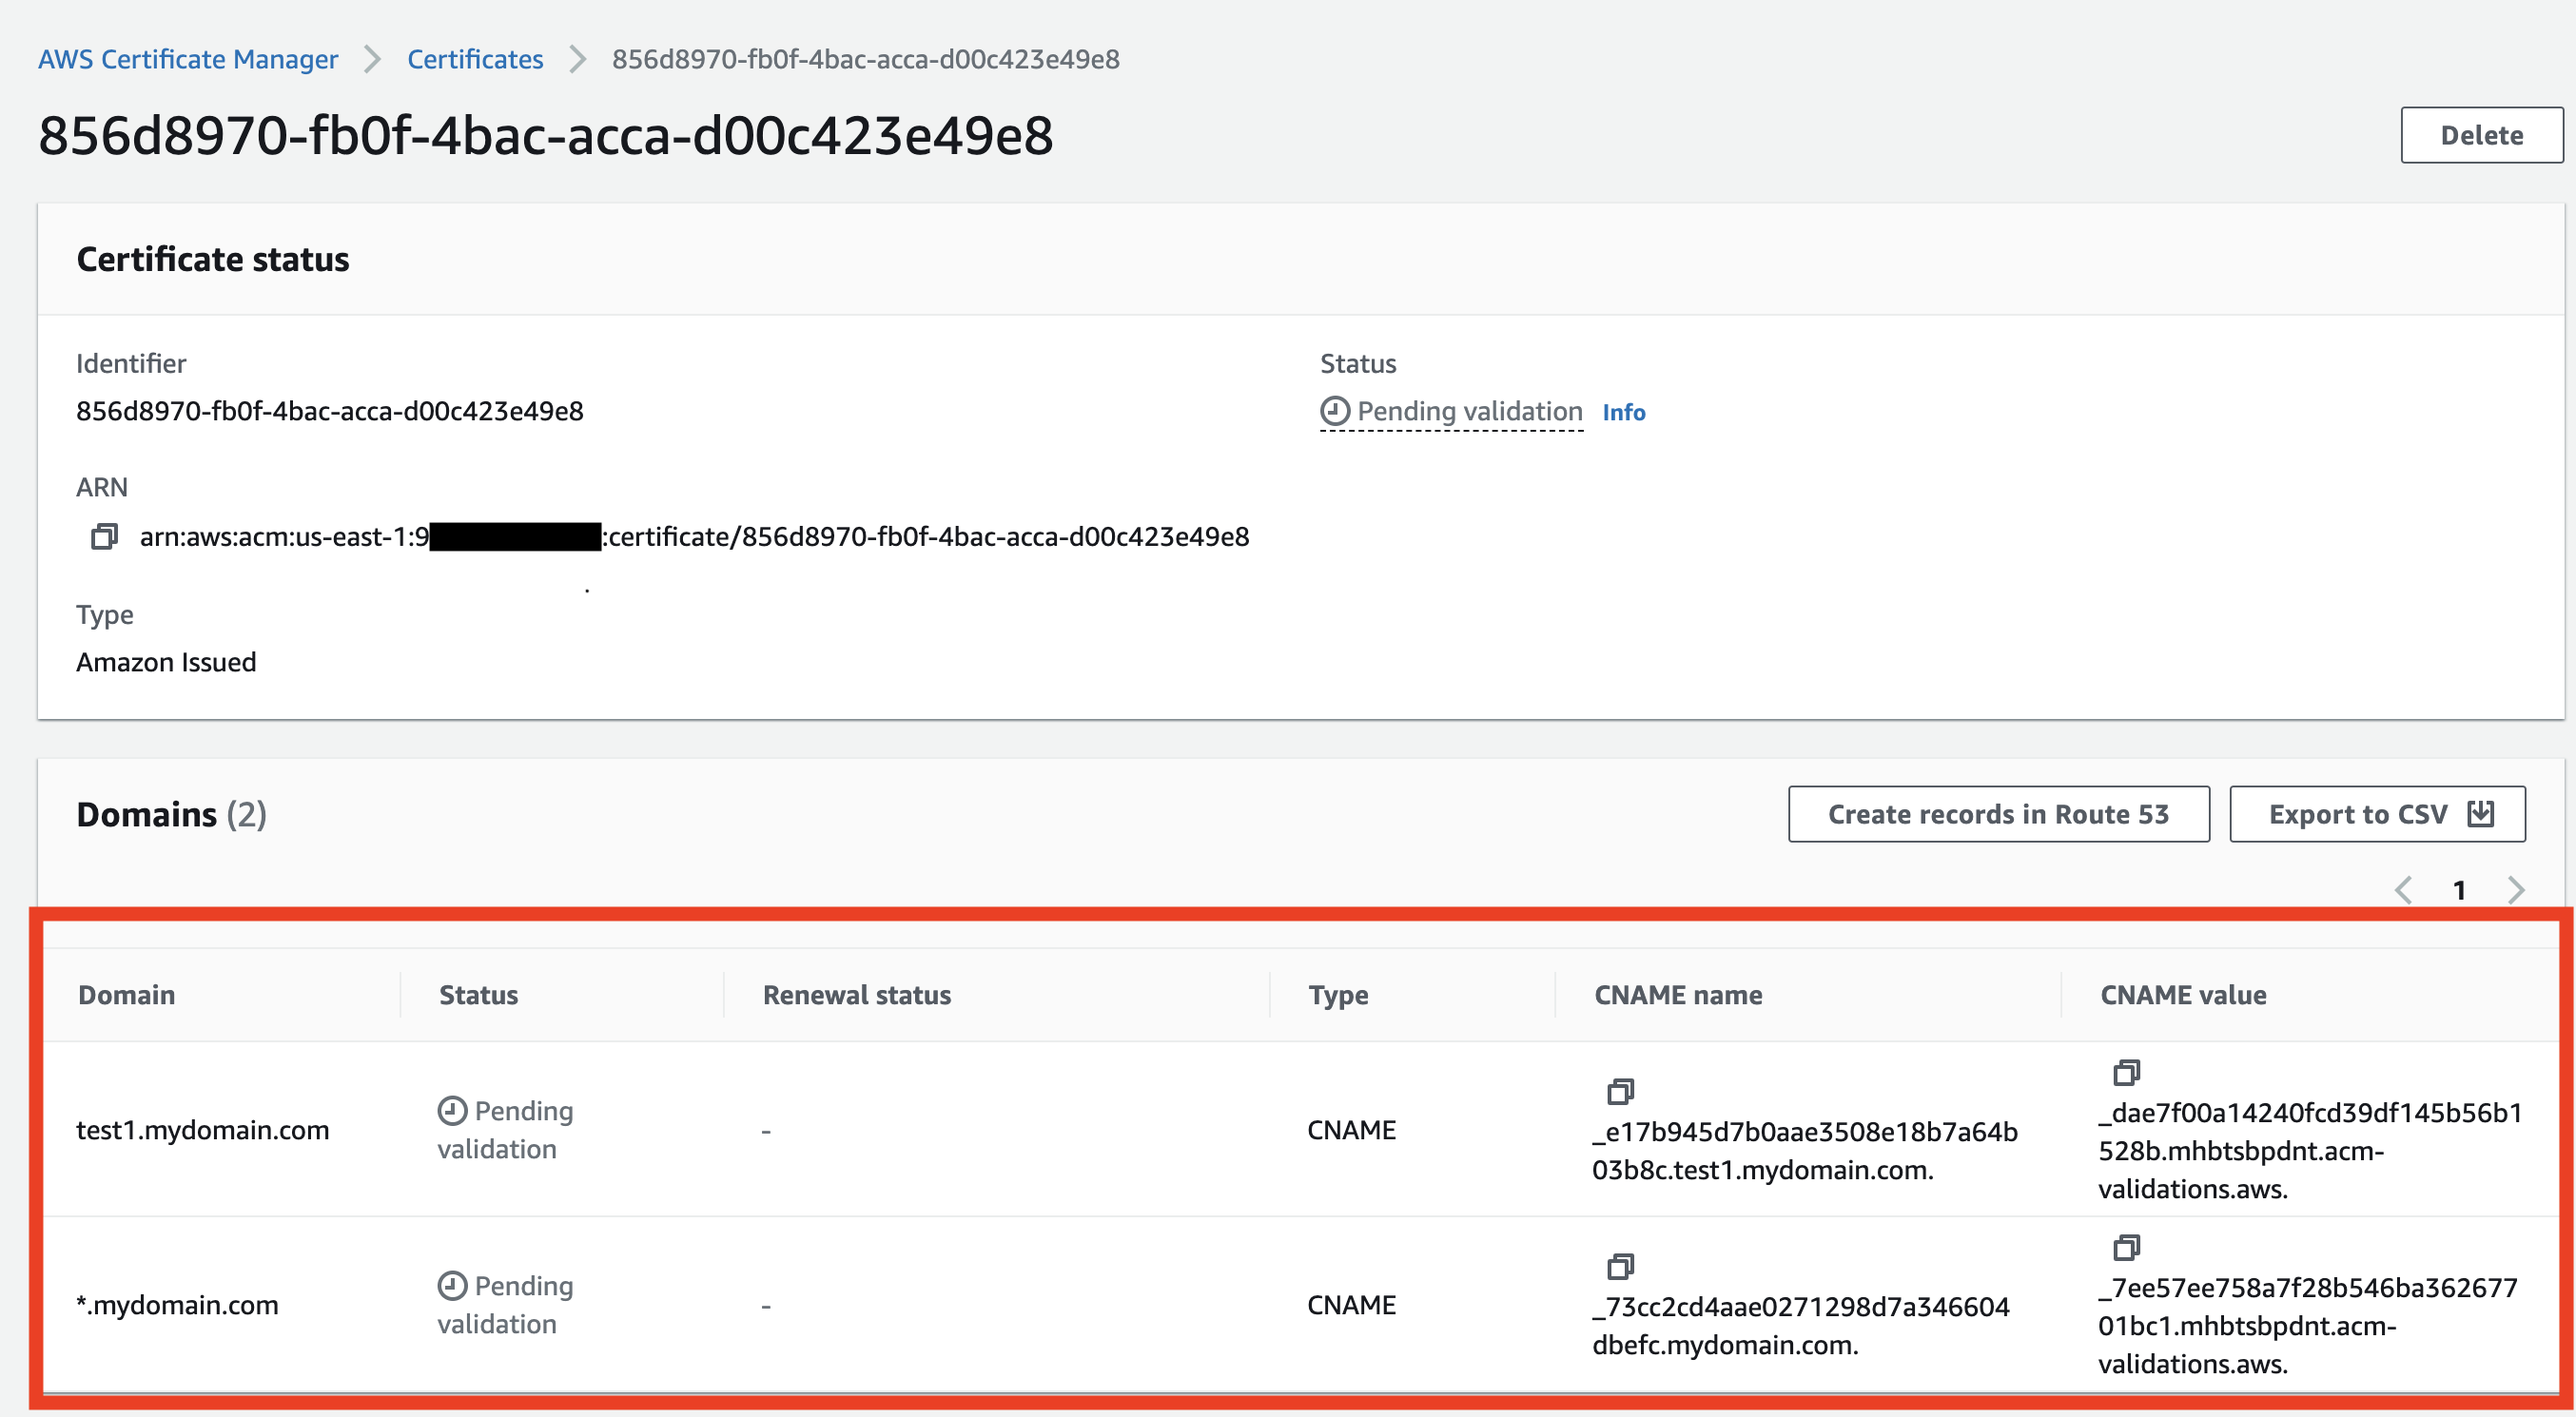Select page 1 in domains pagination
The height and width of the screenshot is (1417, 2576).
click(x=2459, y=889)
